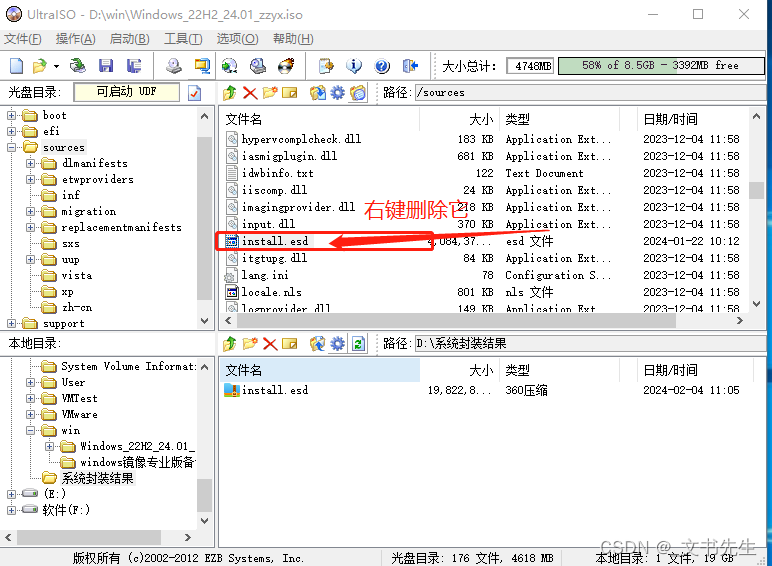Click the Open CD/DVD green-arrow toolbar icon

[x=77, y=65]
